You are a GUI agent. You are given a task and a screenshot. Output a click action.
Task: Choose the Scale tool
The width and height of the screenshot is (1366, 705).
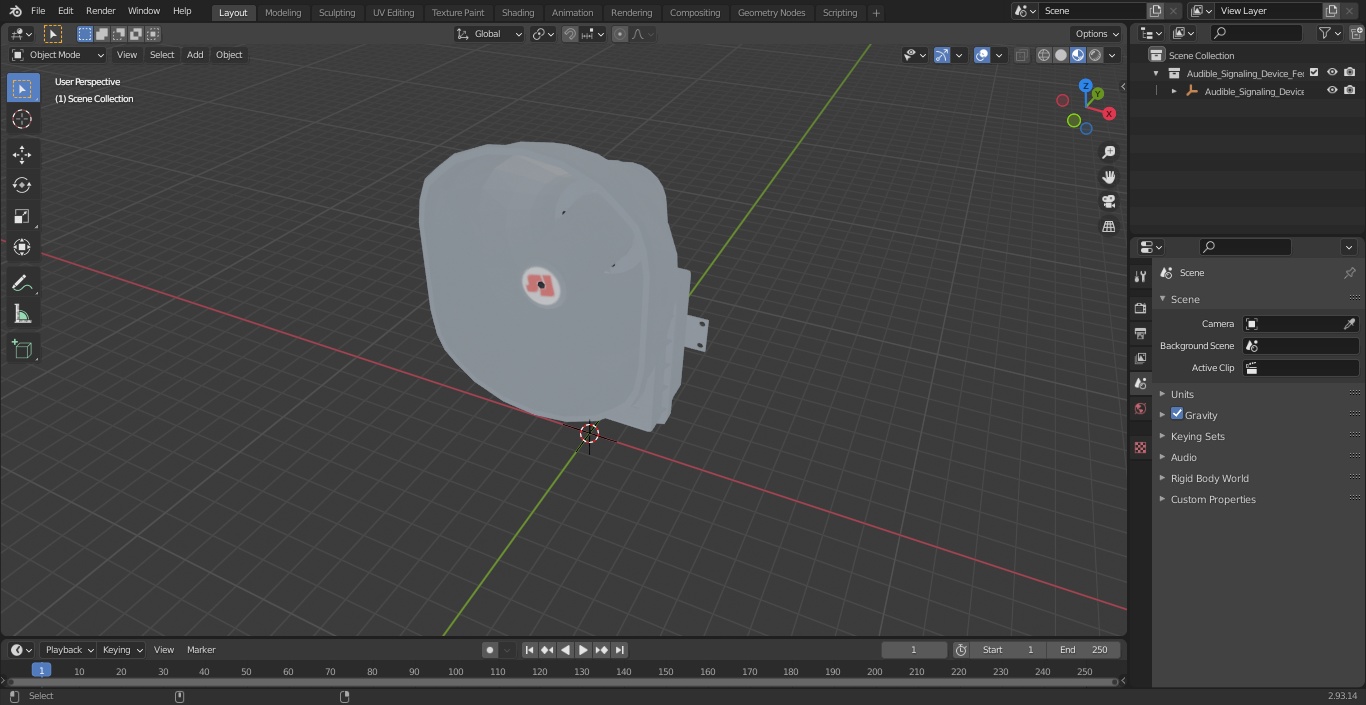[22, 216]
